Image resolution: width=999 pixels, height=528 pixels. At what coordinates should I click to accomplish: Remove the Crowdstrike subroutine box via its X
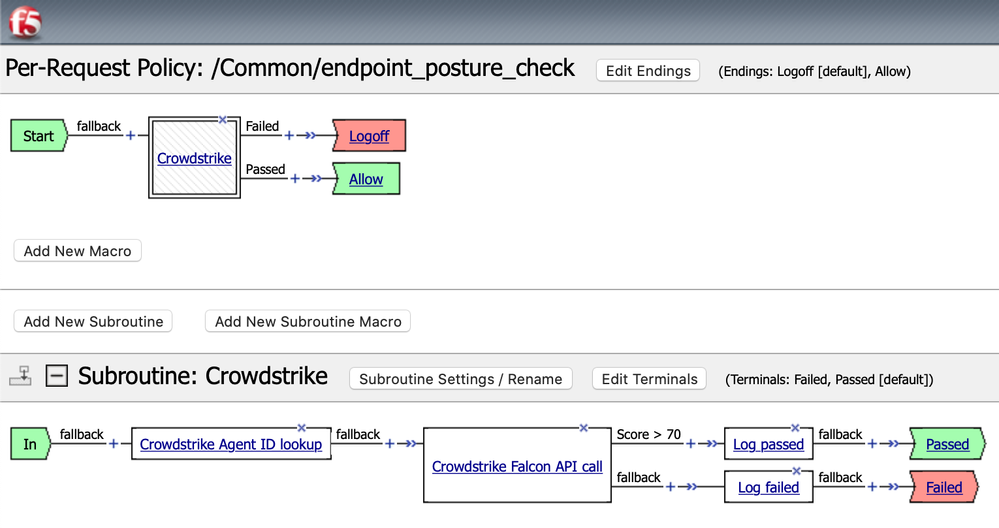pyautogui.click(x=223, y=119)
